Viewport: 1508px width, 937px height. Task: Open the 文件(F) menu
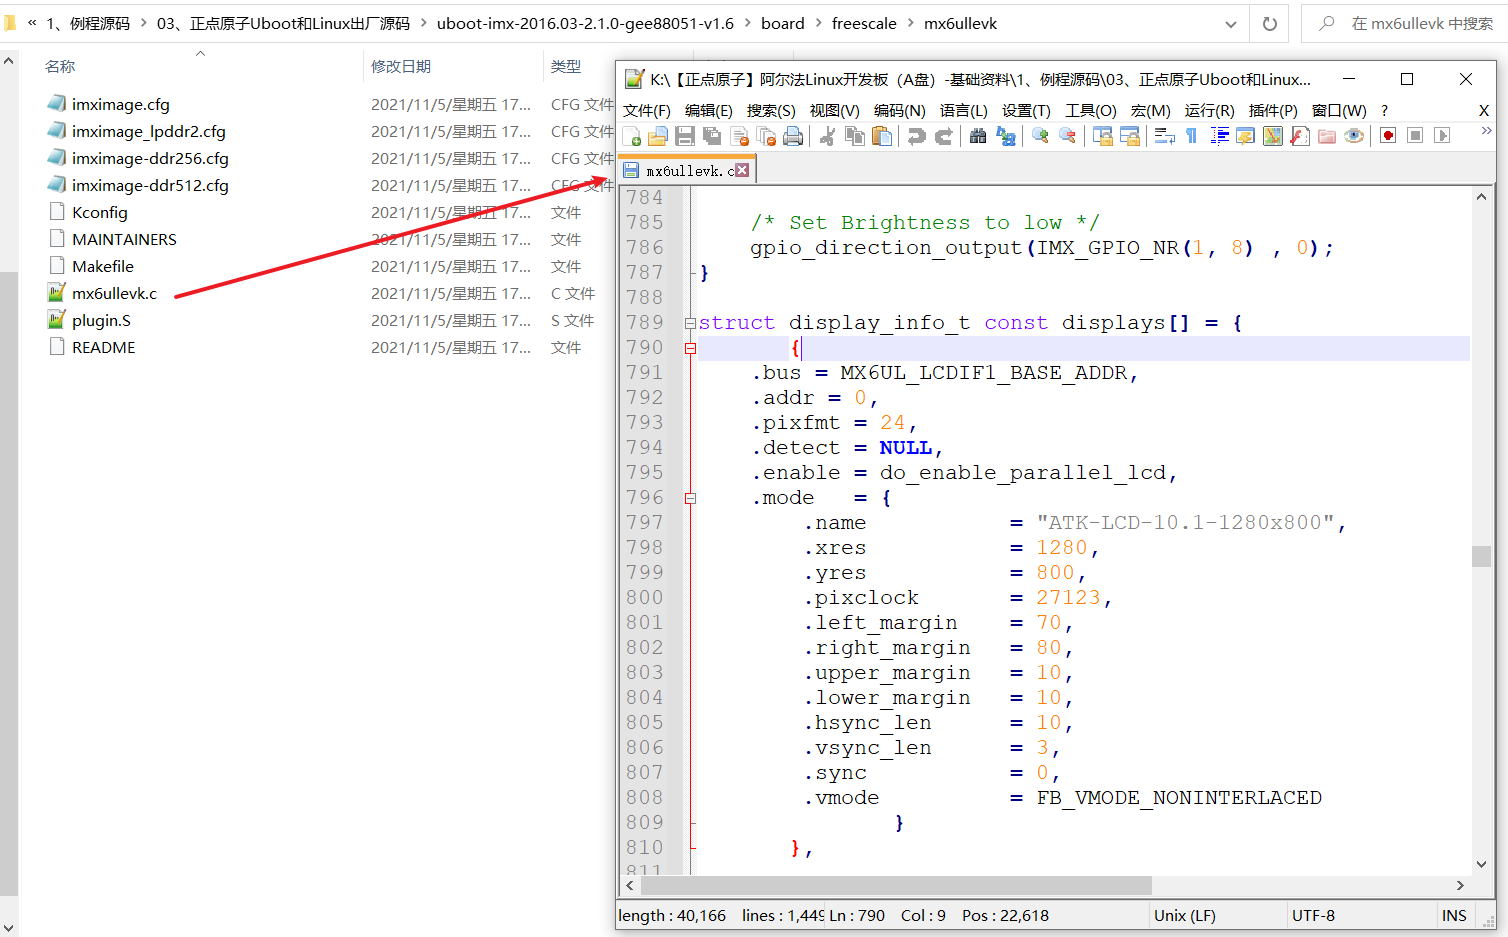646,110
